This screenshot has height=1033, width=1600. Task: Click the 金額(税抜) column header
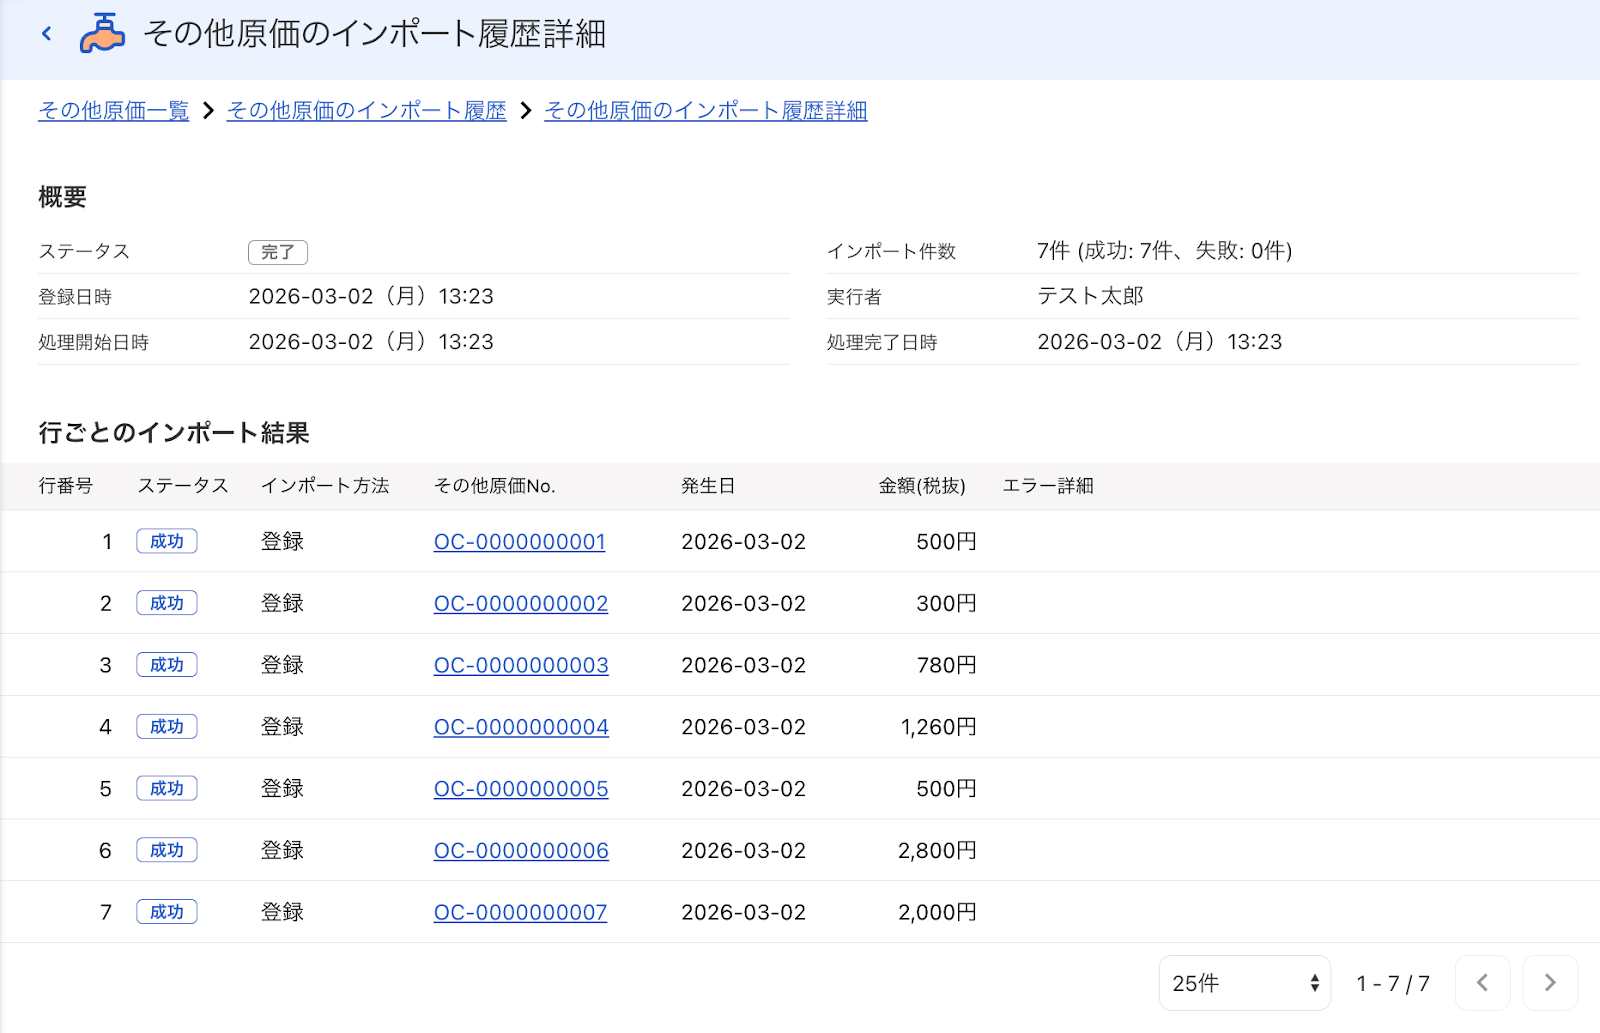[x=922, y=486]
